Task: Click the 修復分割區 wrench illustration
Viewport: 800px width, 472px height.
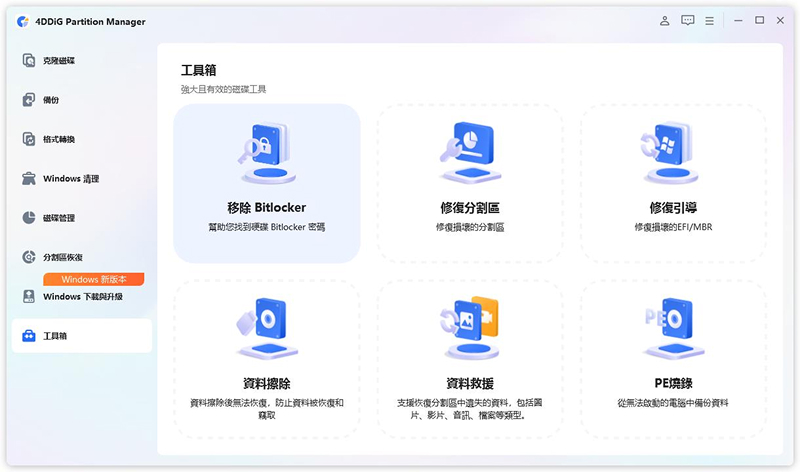Action: click(470, 153)
